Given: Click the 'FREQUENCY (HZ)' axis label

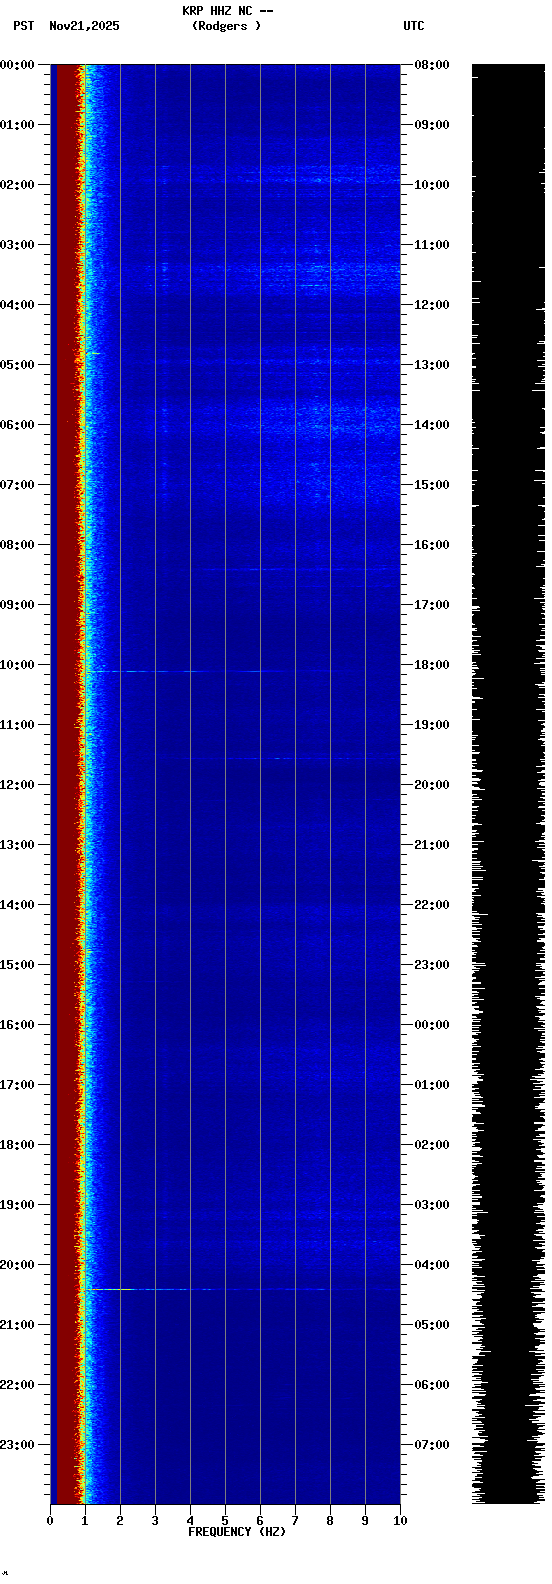Looking at the screenshot, I should tap(237, 1532).
